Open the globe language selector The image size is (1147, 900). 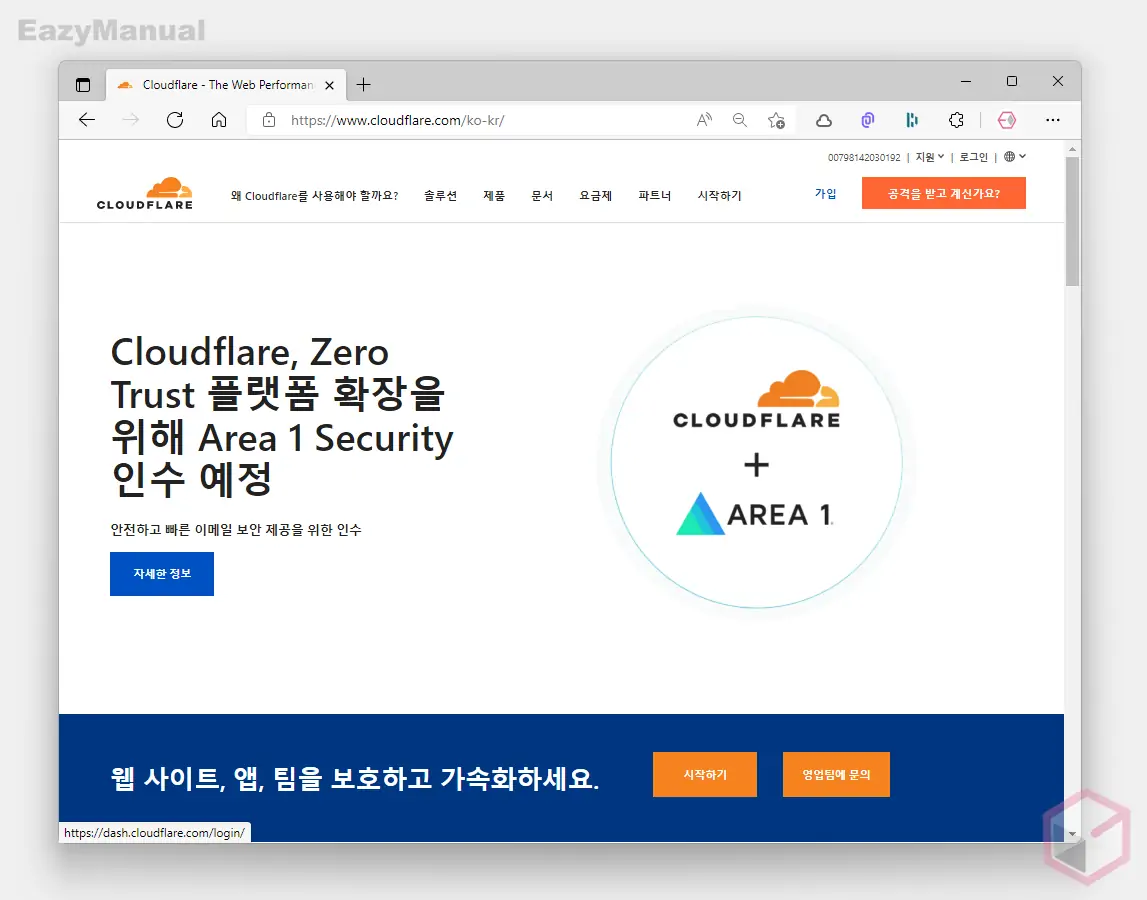click(1014, 157)
